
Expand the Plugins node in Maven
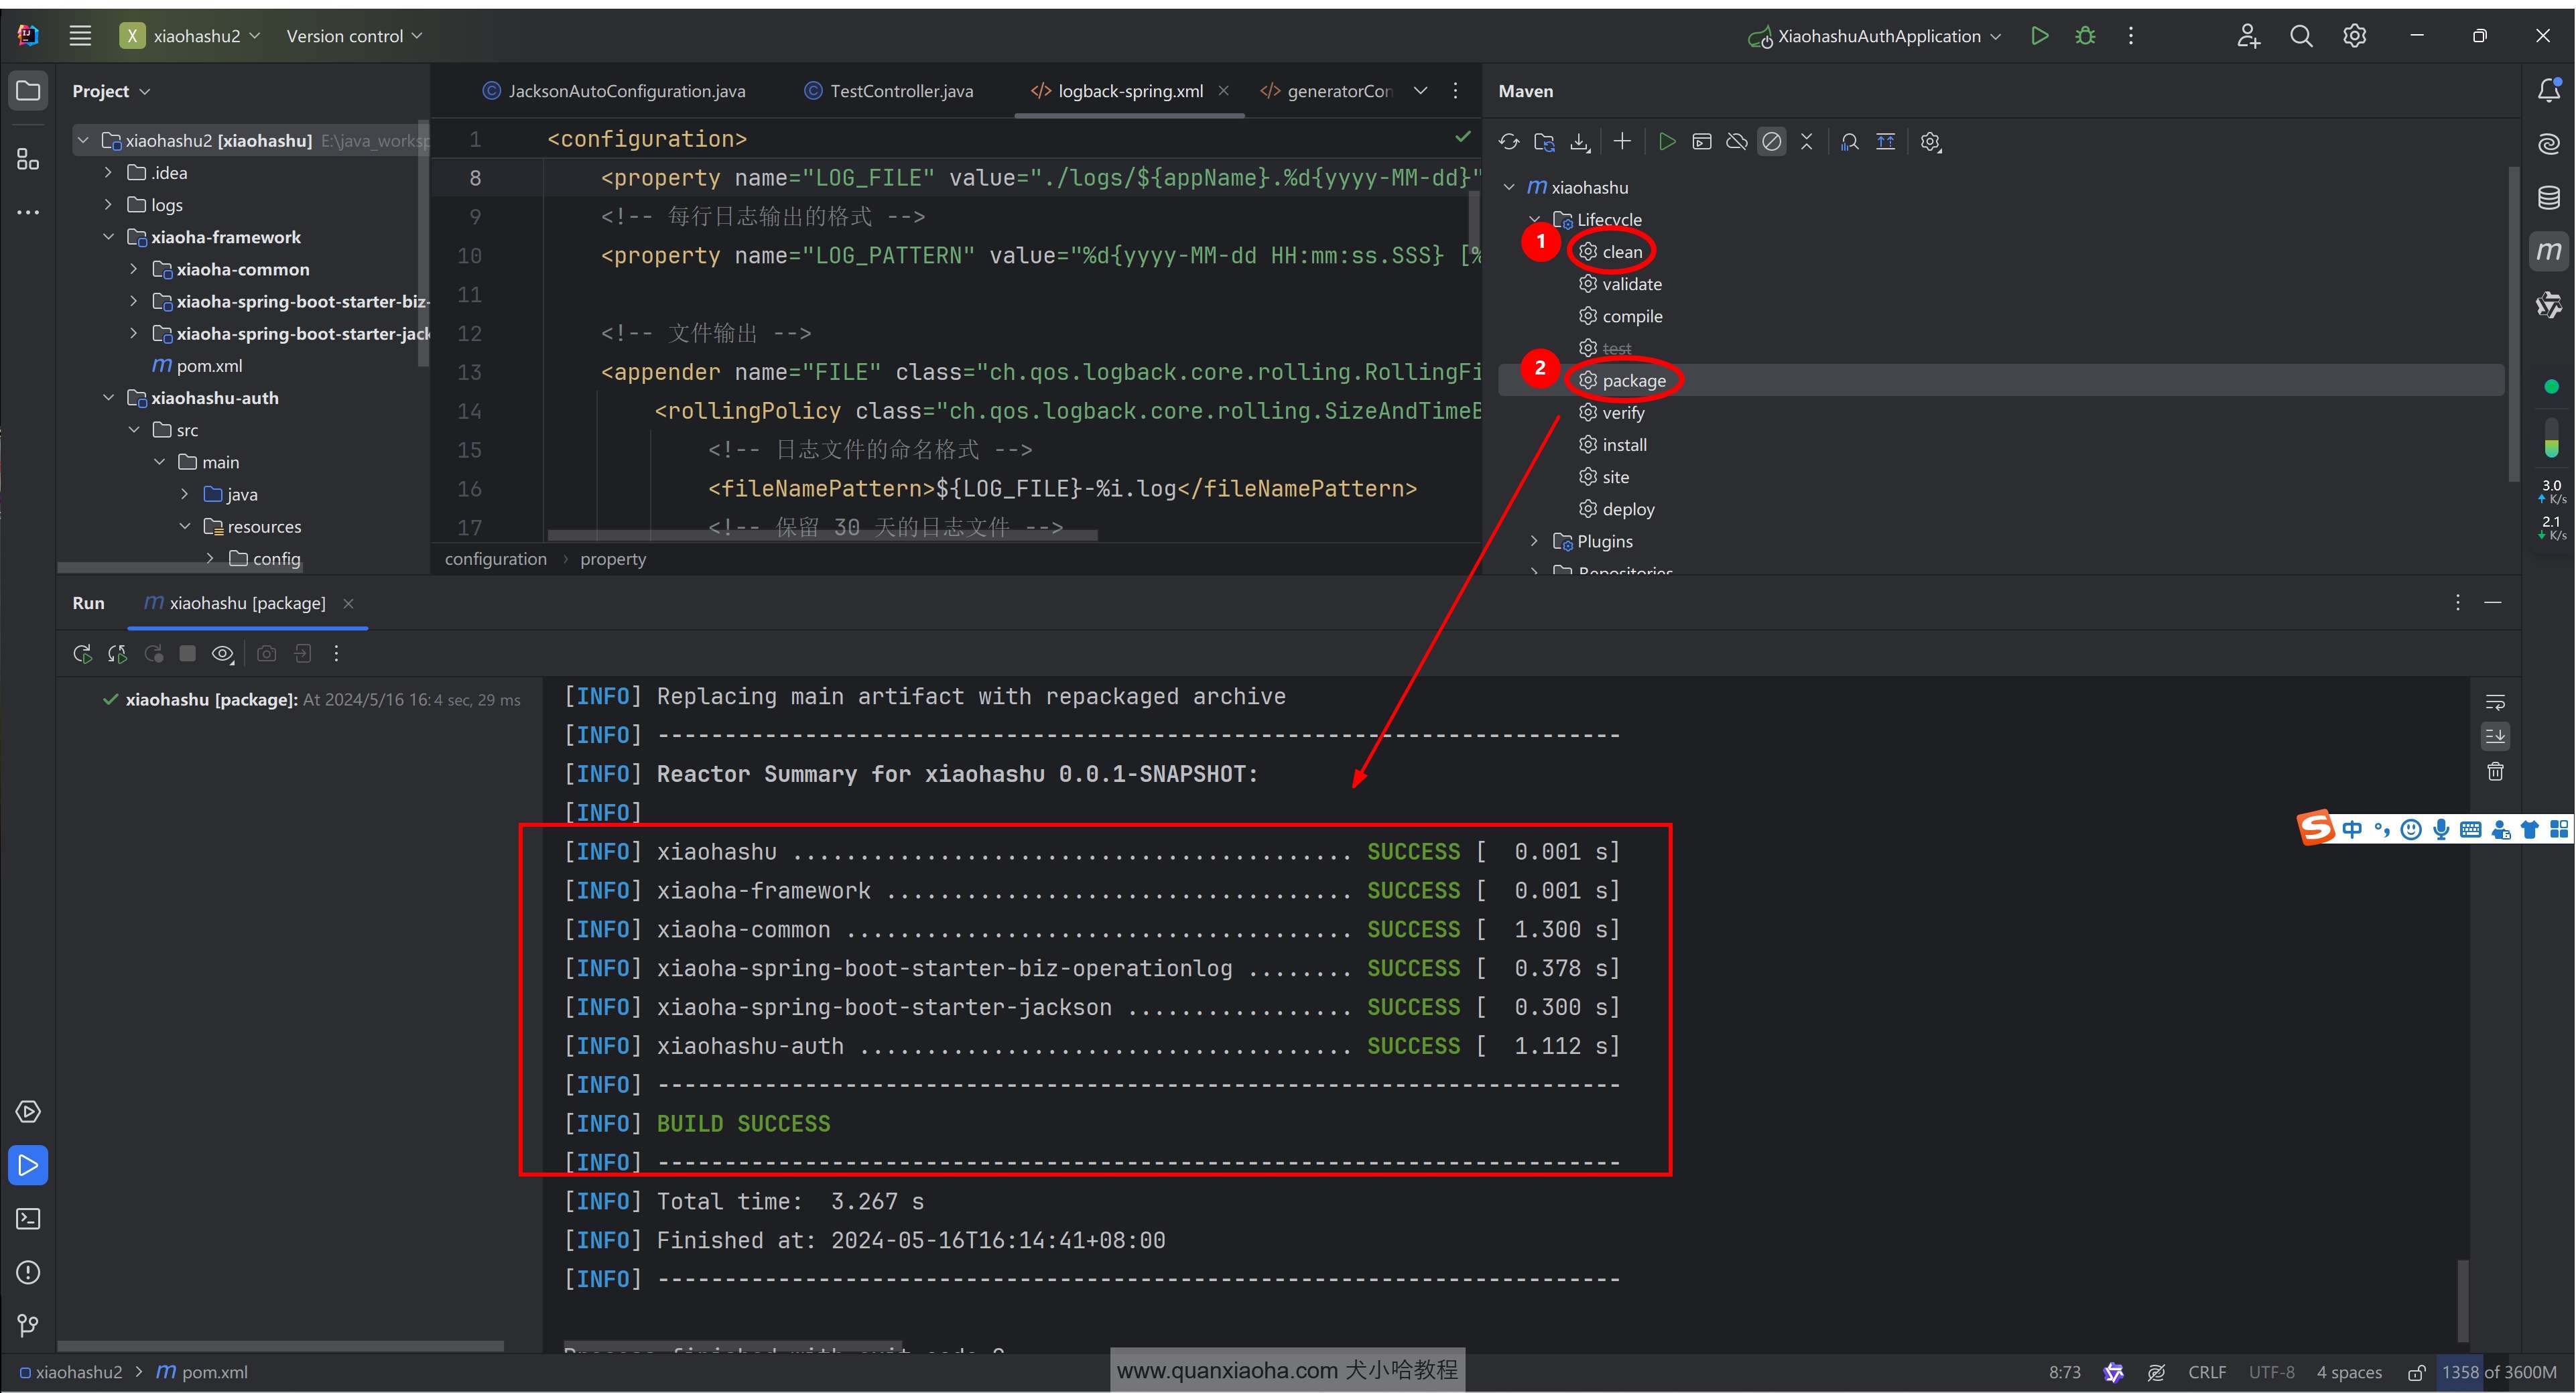click(1534, 541)
